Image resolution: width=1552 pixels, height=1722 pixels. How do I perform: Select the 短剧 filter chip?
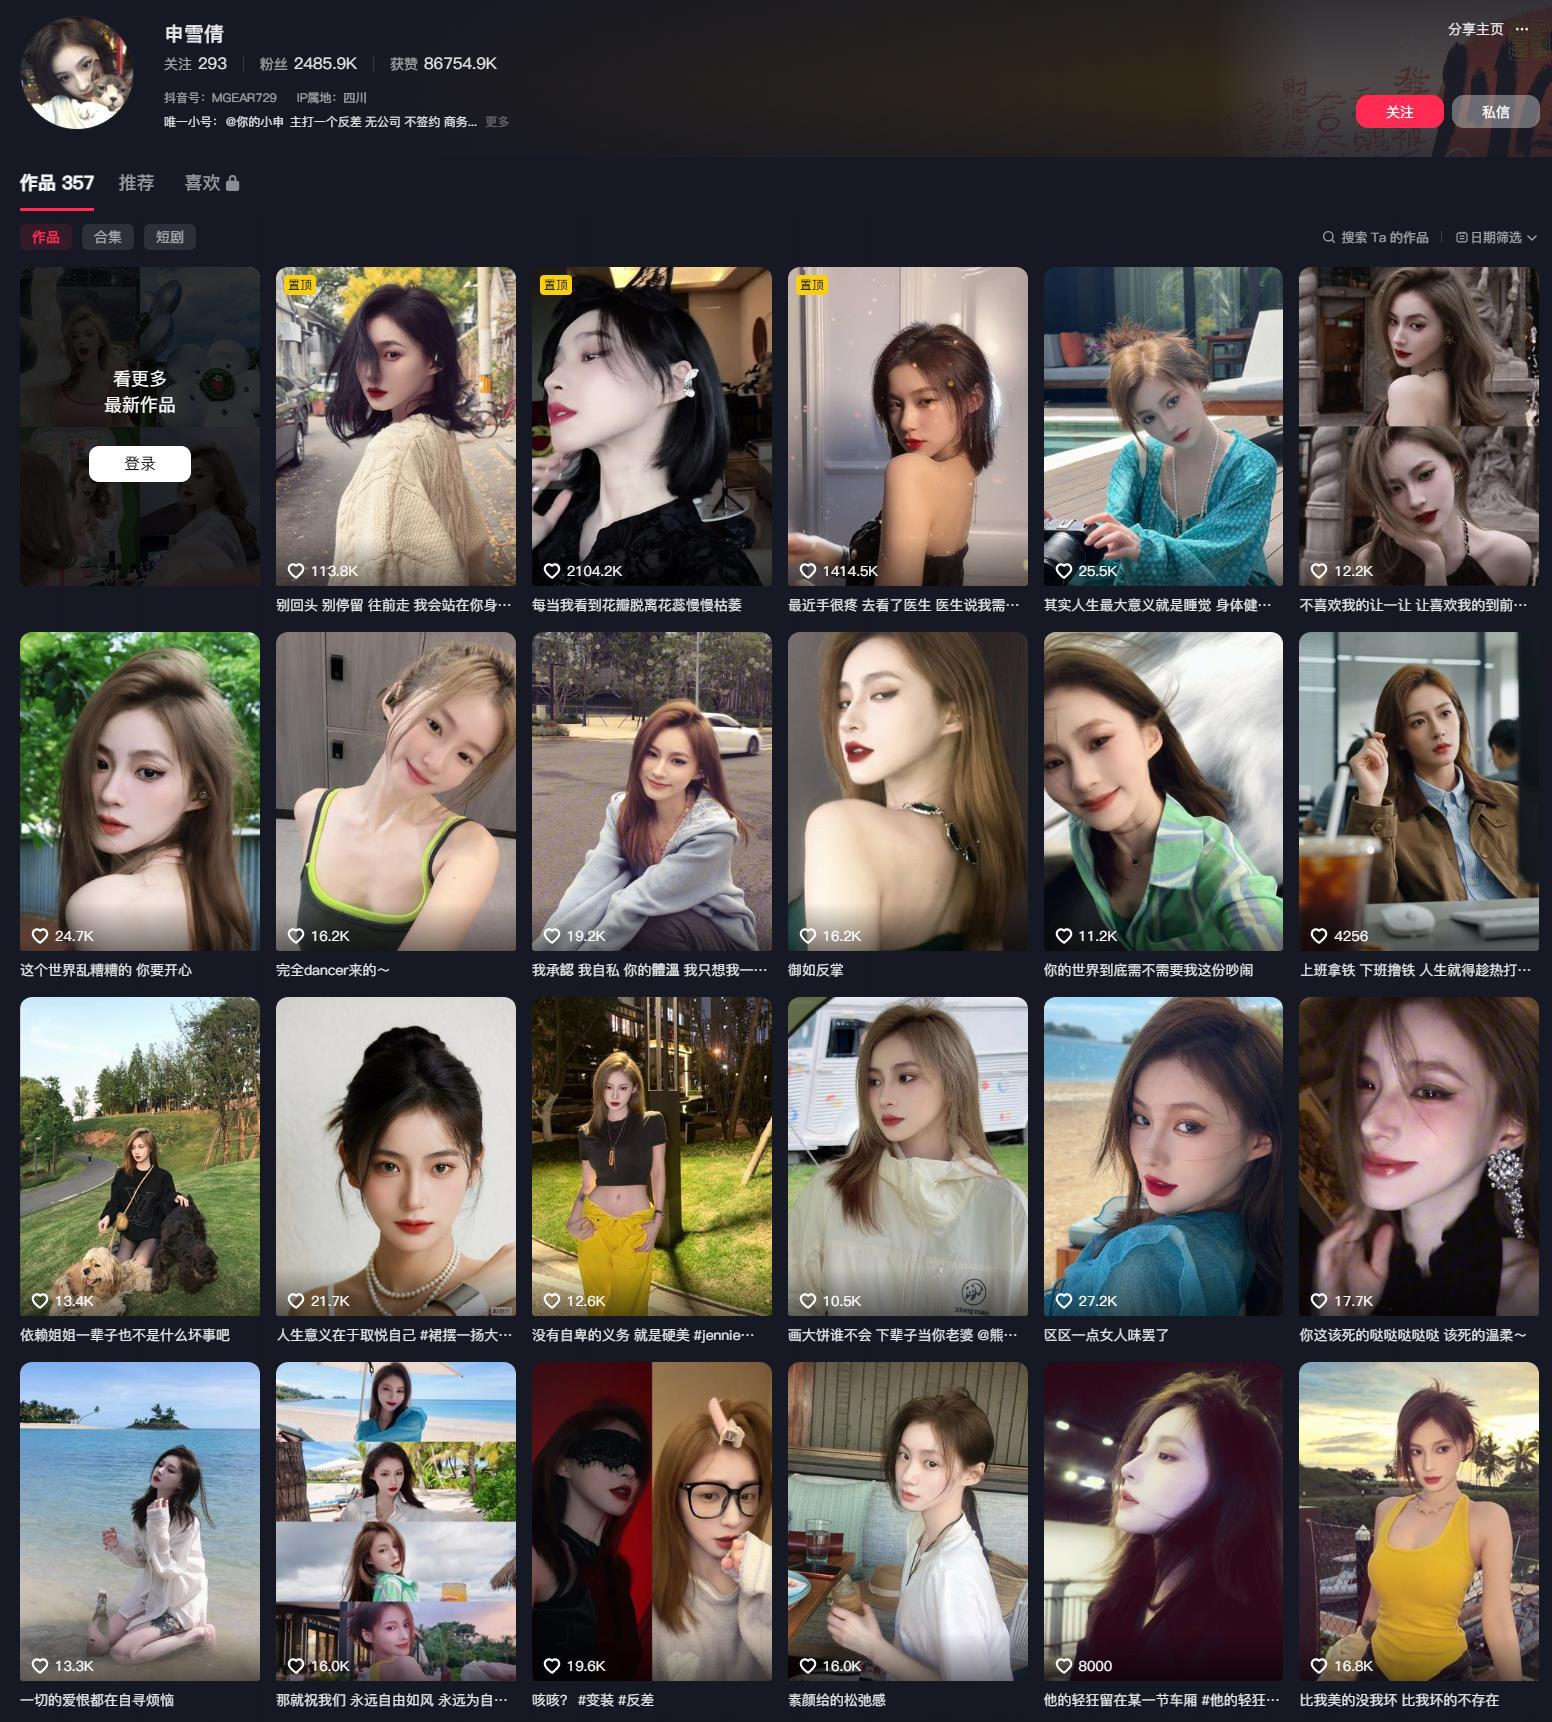pyautogui.click(x=170, y=237)
